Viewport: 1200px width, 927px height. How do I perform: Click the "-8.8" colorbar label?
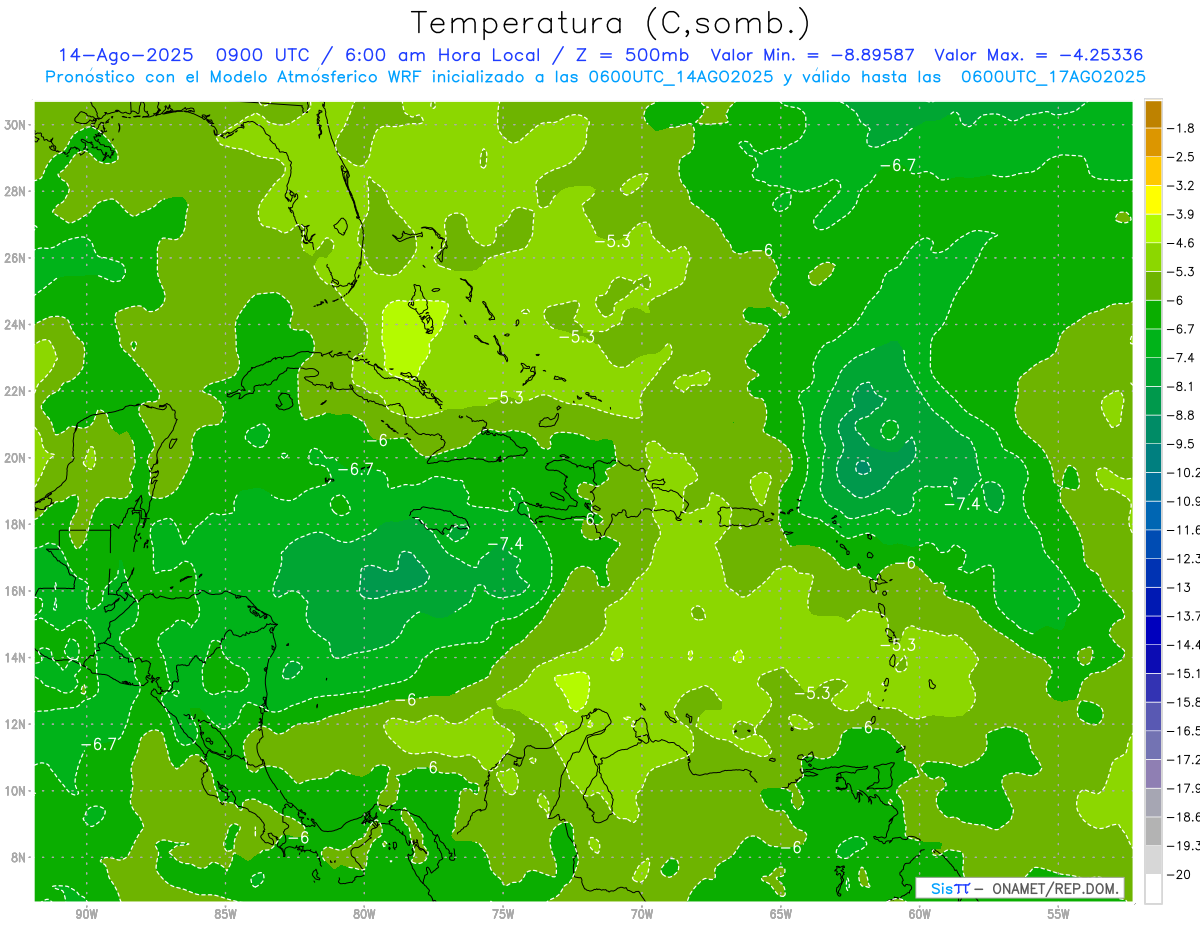coord(1182,415)
